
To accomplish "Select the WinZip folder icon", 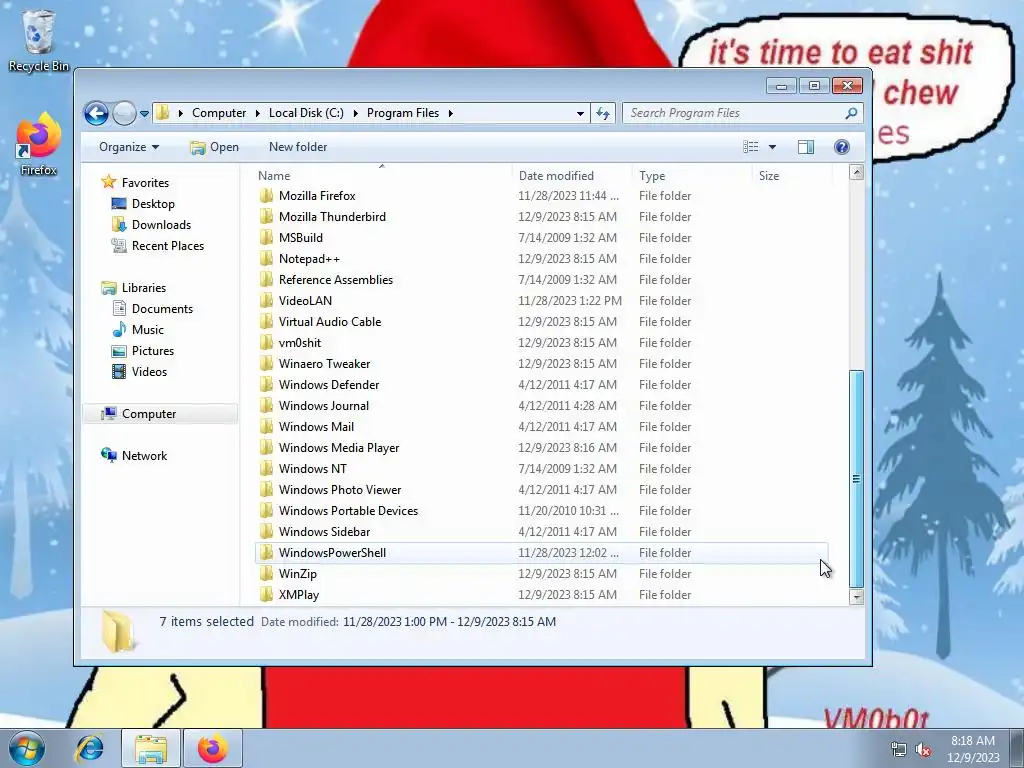I will (x=266, y=573).
